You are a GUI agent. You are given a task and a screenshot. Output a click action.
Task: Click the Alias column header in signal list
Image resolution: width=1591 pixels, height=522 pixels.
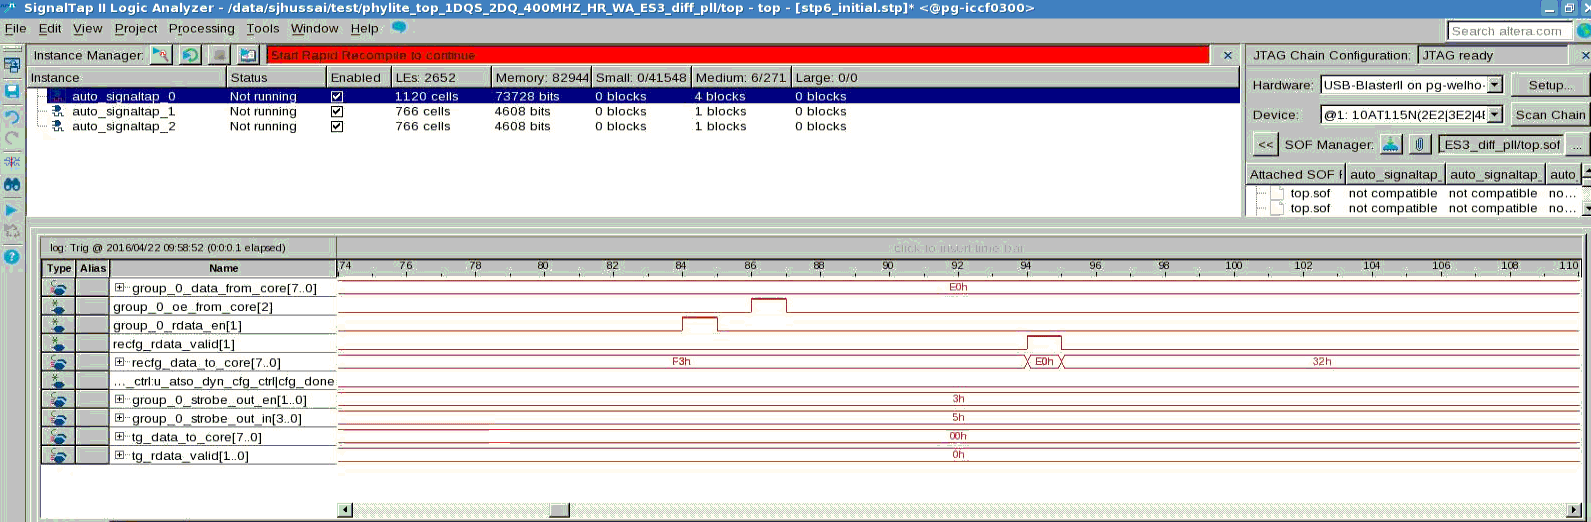pyautogui.click(x=93, y=268)
